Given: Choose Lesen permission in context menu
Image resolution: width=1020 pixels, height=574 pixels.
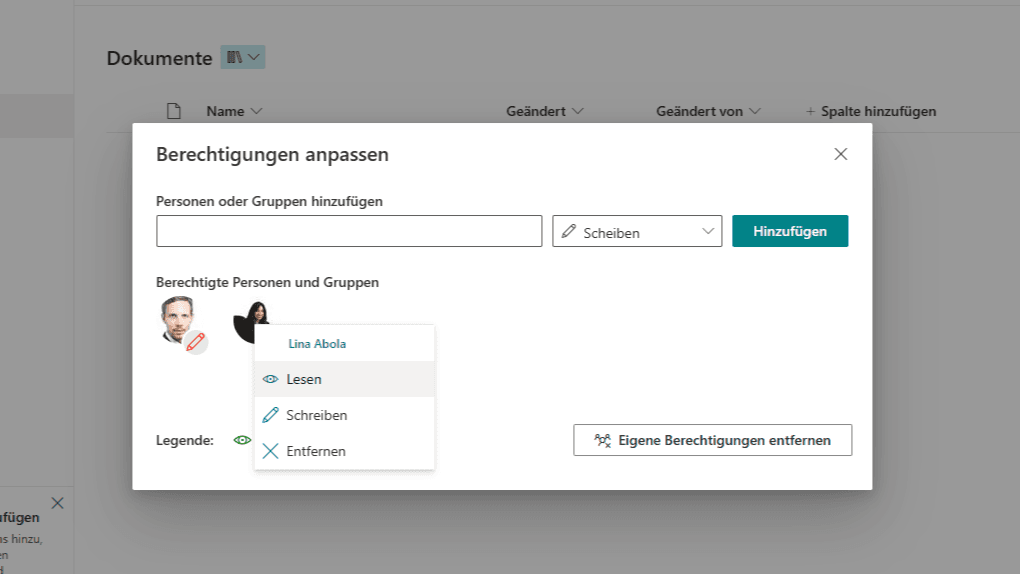Looking at the screenshot, I should tap(344, 379).
